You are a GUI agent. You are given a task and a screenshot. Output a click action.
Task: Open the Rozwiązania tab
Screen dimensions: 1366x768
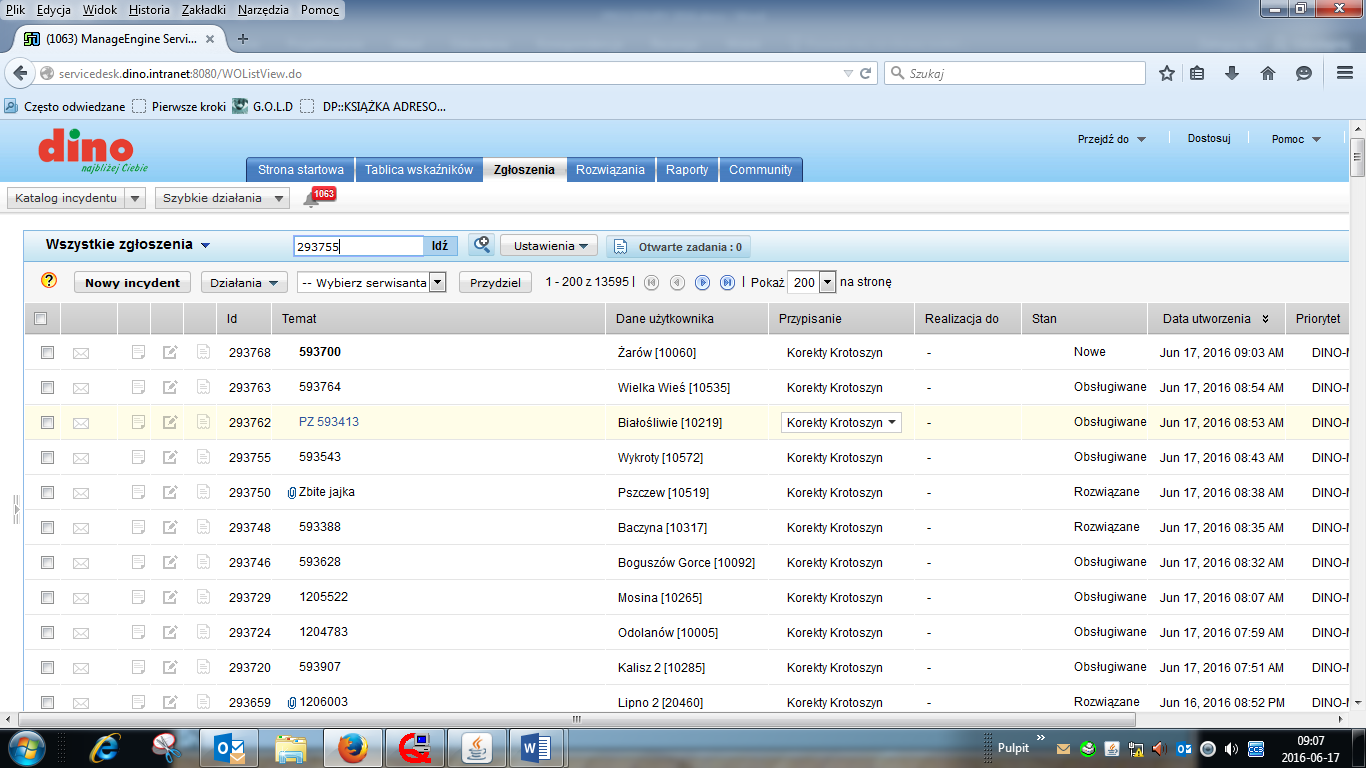click(610, 170)
